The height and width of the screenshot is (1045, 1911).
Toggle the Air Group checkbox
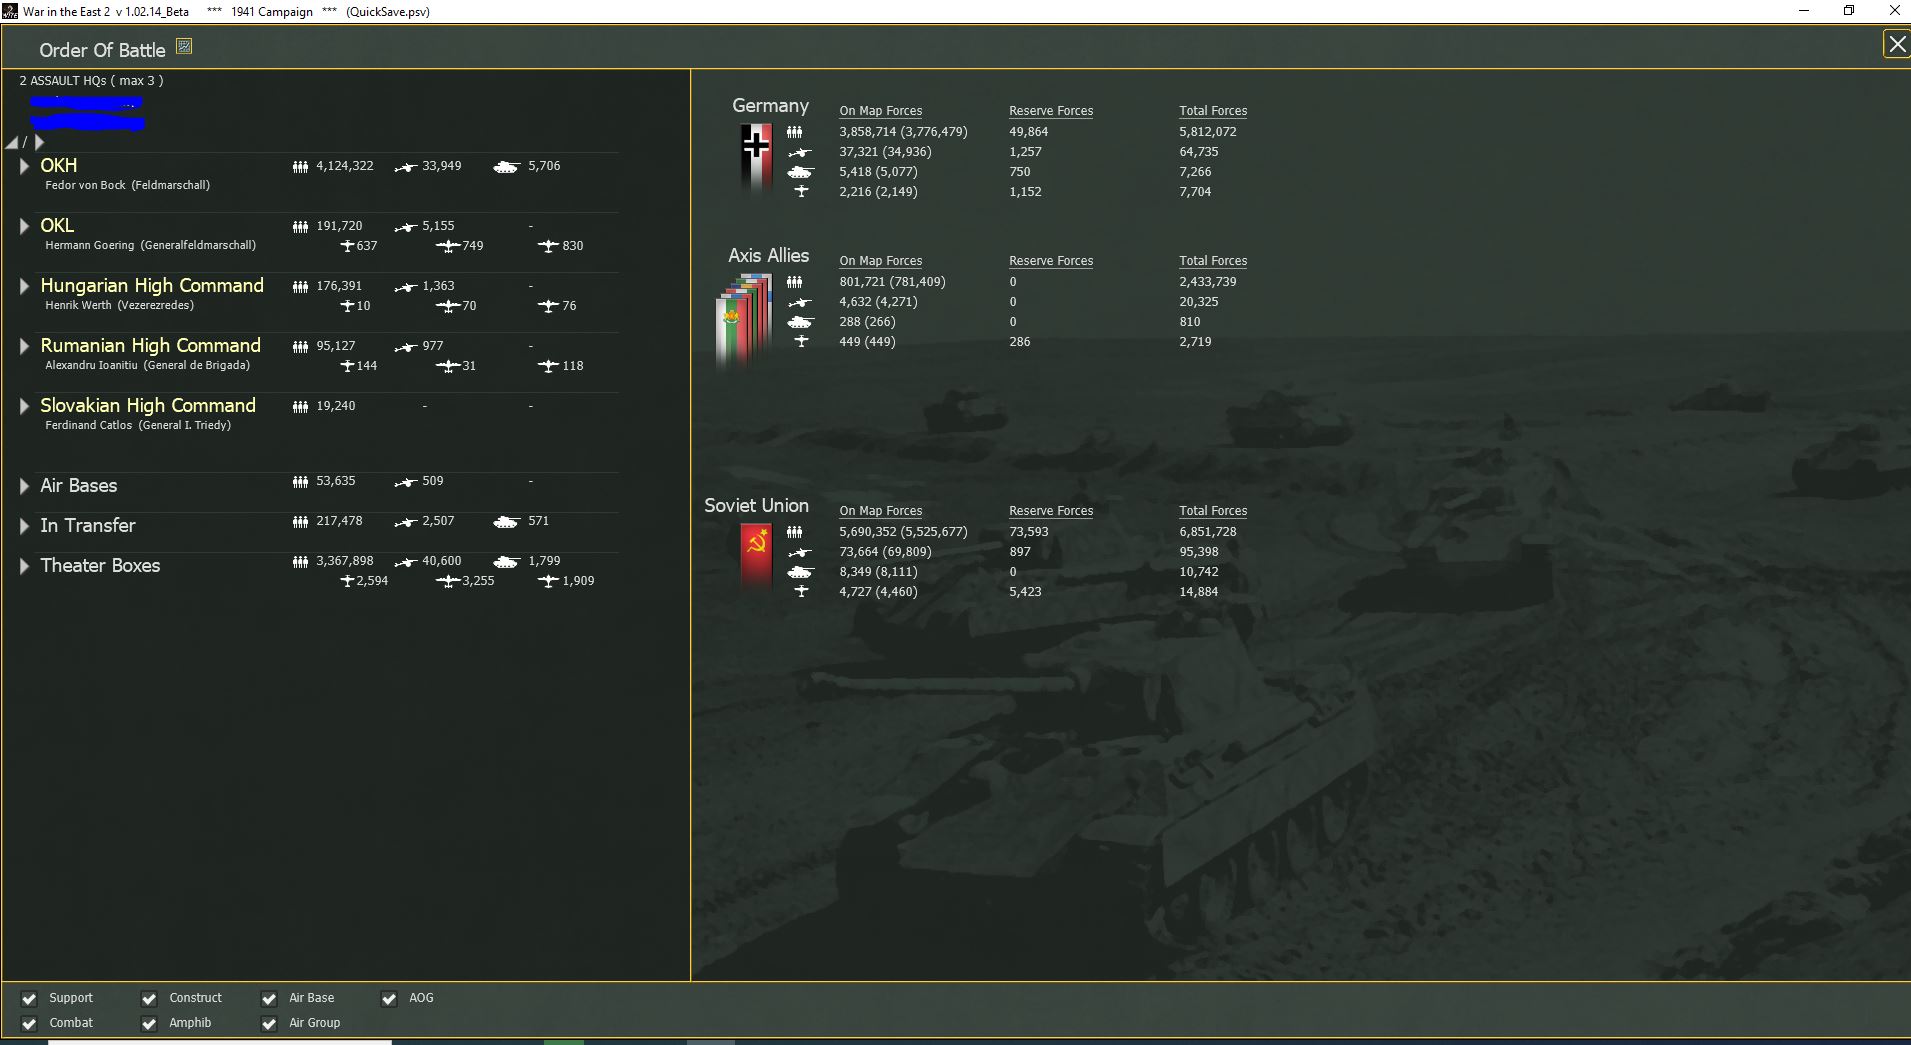[x=269, y=1023]
